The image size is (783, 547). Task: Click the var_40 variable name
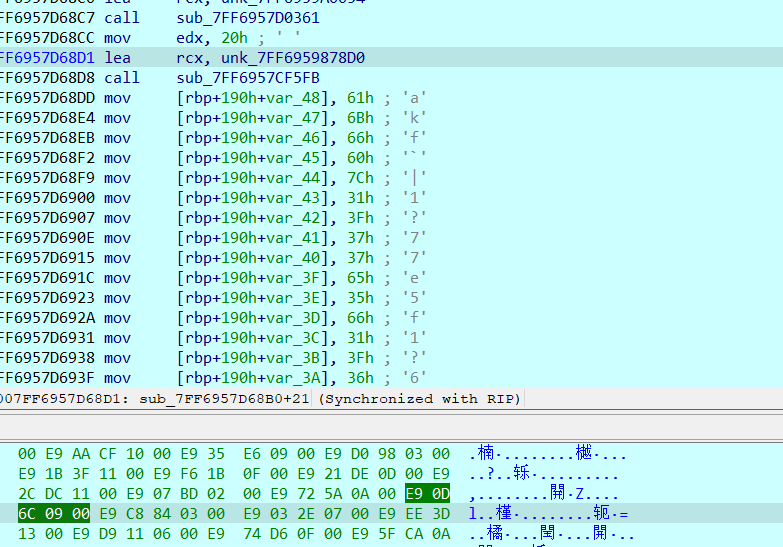(293, 258)
